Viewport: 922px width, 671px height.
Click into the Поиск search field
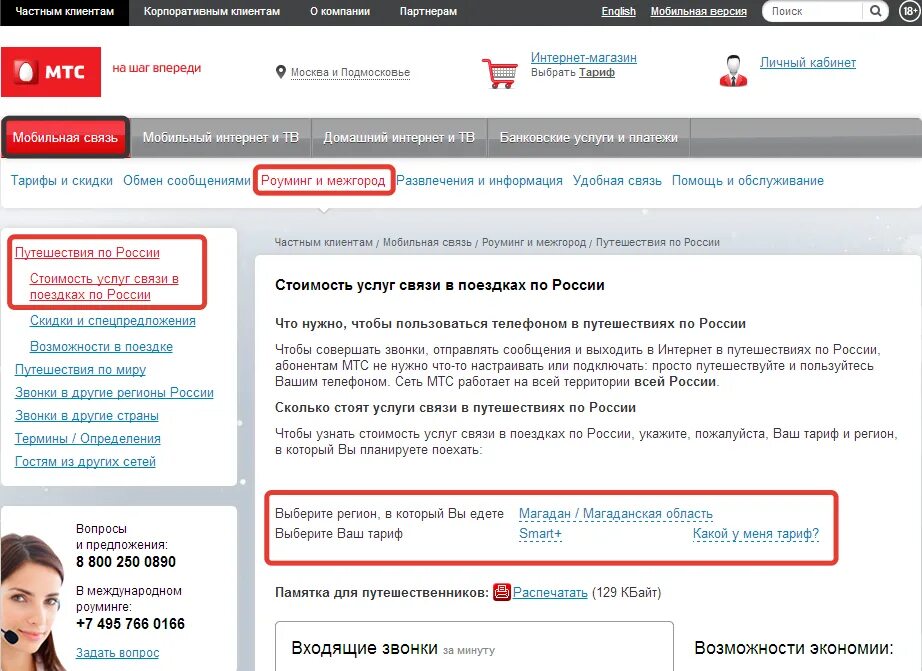814,11
